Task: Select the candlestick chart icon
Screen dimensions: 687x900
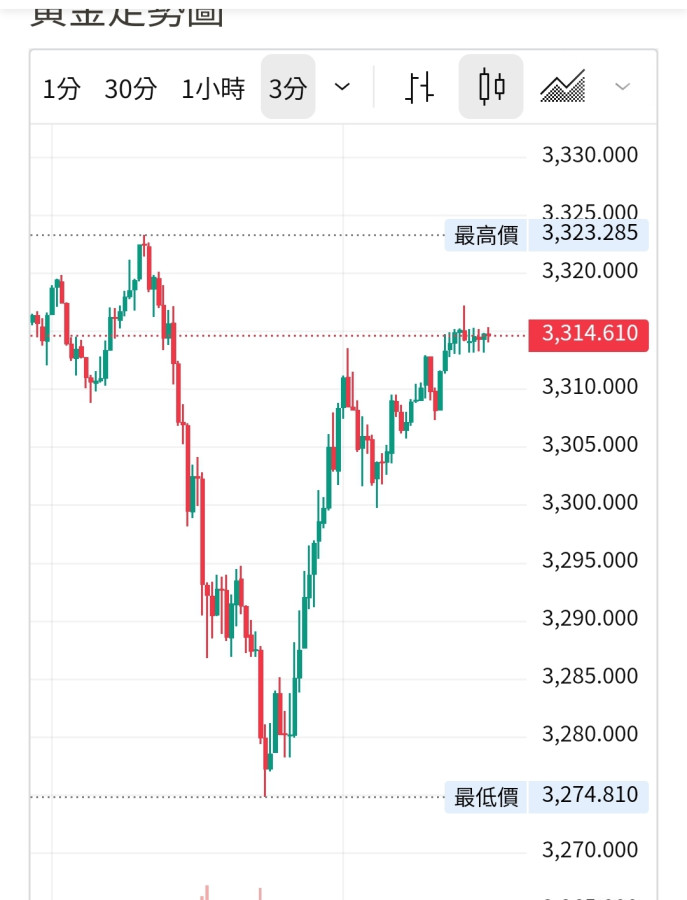Action: (x=491, y=88)
